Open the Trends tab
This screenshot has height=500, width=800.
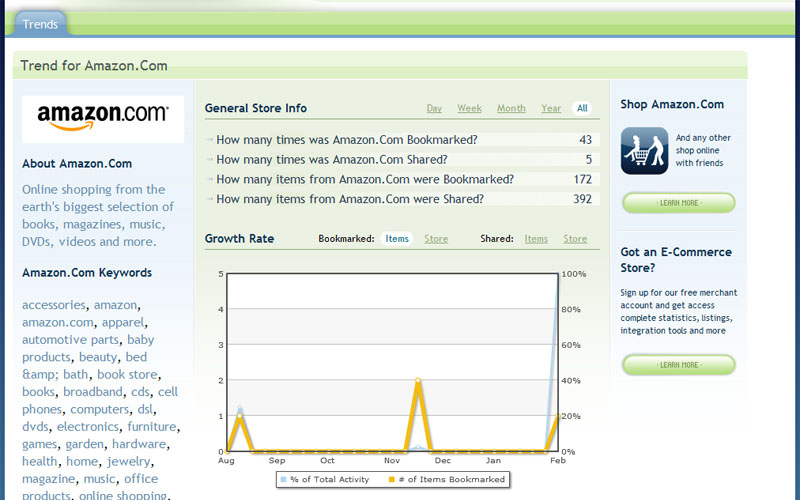point(40,24)
